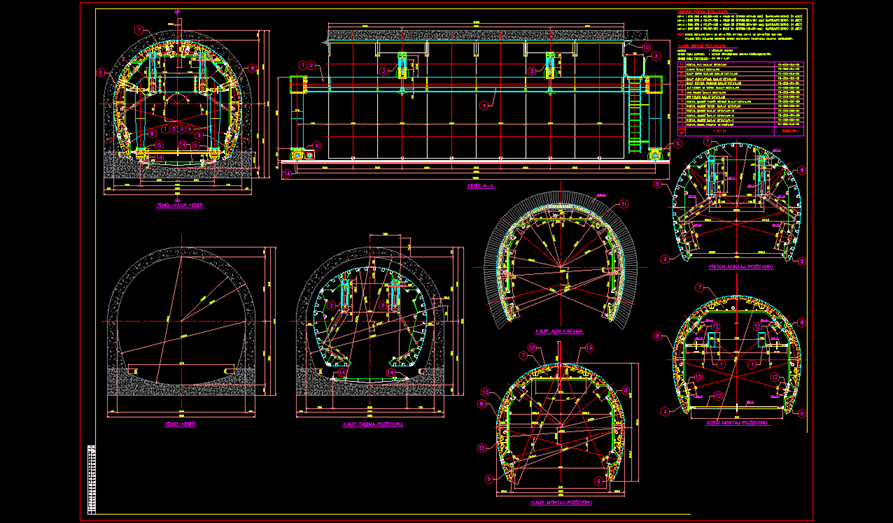Click the TÜNEL KESİTİ drawing title
Image resolution: width=893 pixels, height=523 pixels.
point(179,424)
